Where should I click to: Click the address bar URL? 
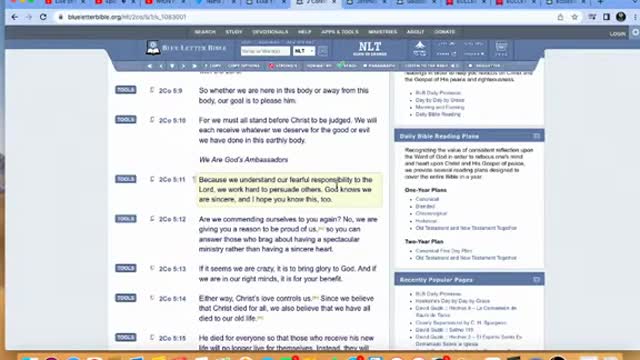[x=127, y=17]
